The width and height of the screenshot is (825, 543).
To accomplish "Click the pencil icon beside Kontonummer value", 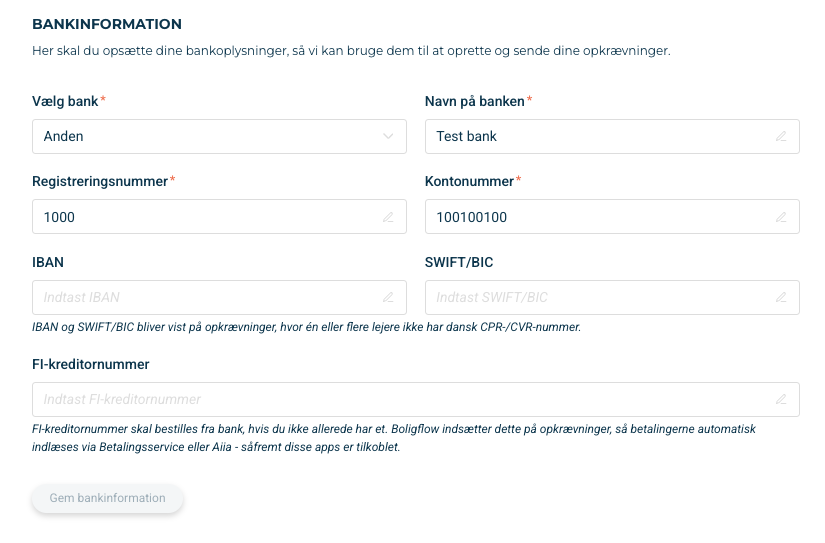I will click(781, 217).
